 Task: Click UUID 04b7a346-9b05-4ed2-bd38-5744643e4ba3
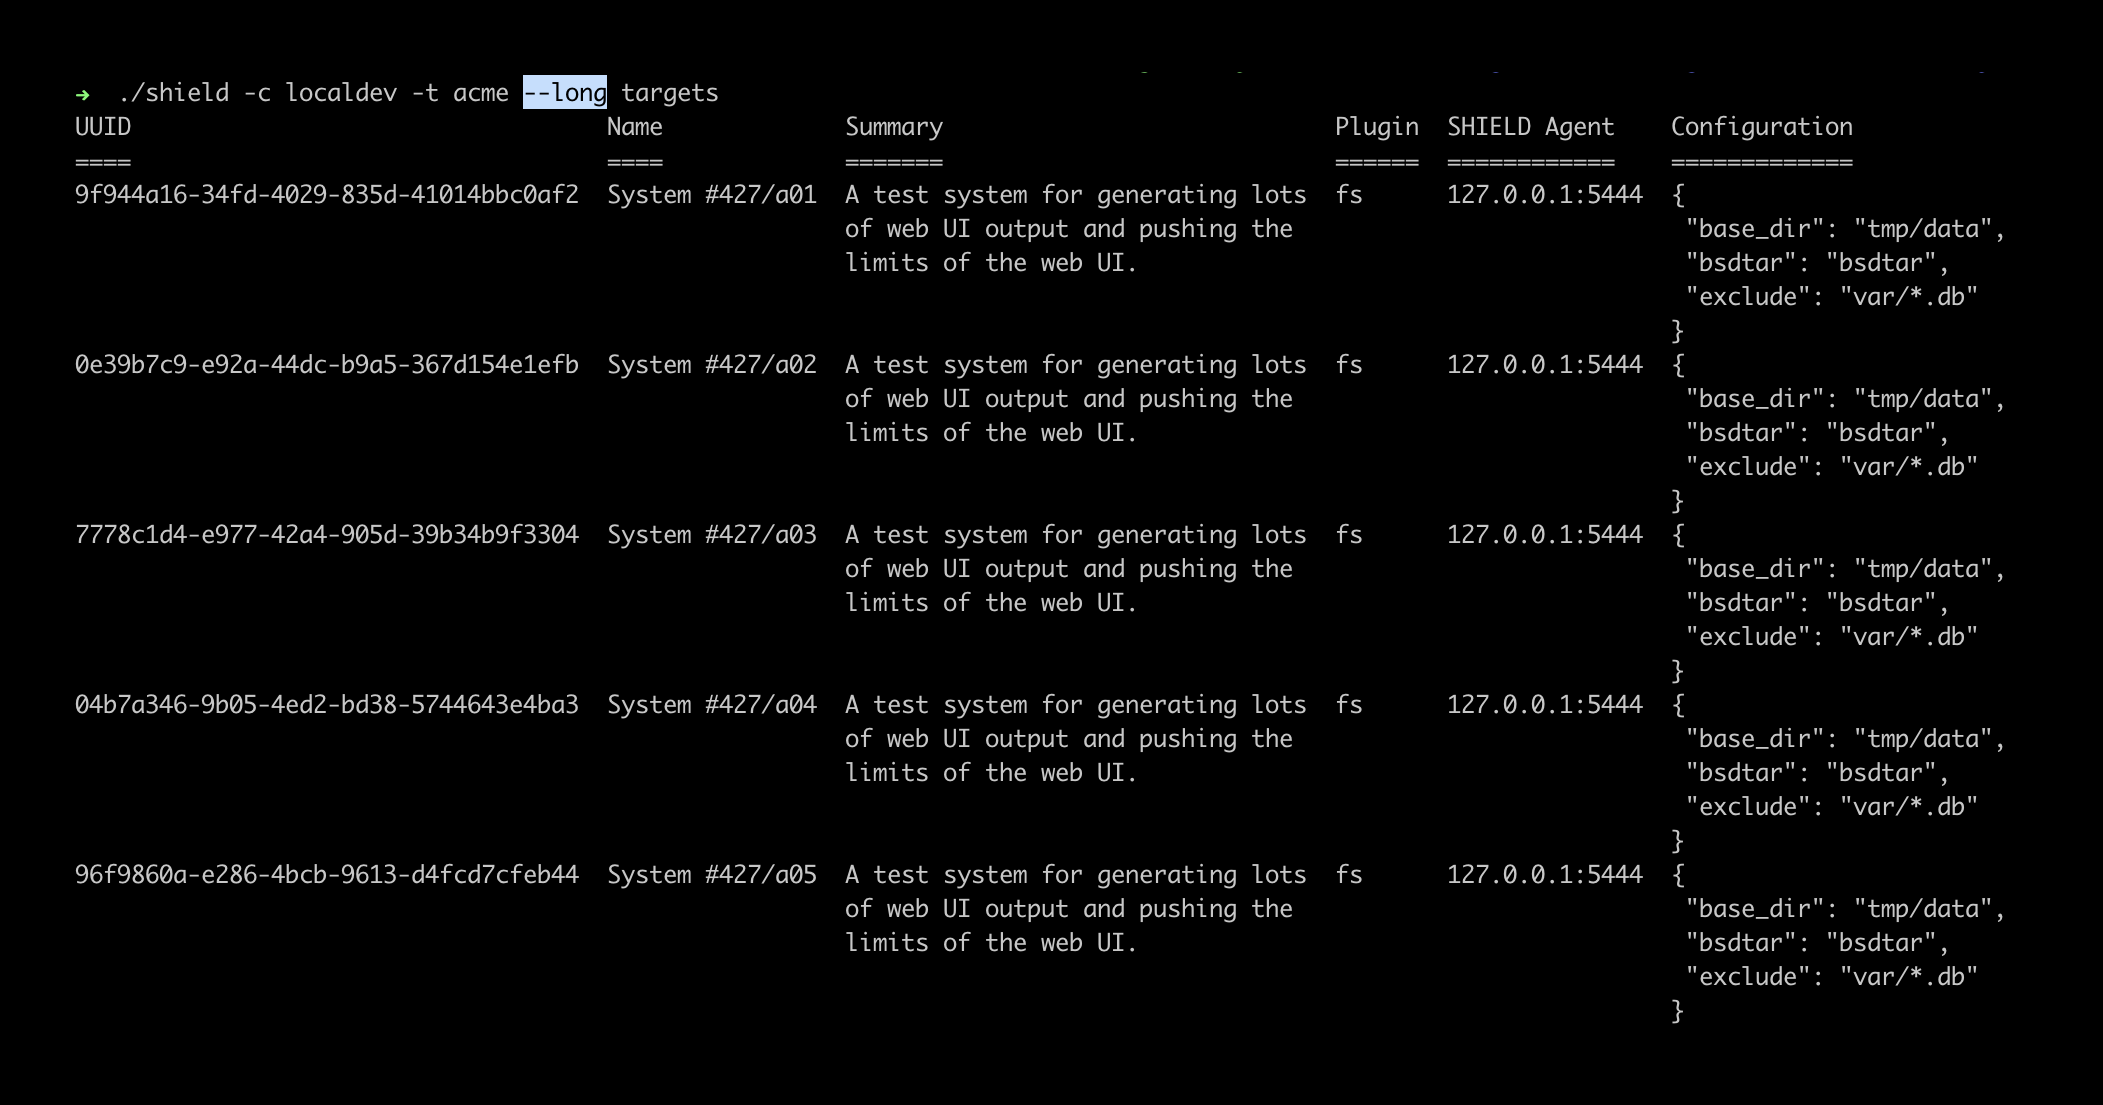[x=327, y=705]
